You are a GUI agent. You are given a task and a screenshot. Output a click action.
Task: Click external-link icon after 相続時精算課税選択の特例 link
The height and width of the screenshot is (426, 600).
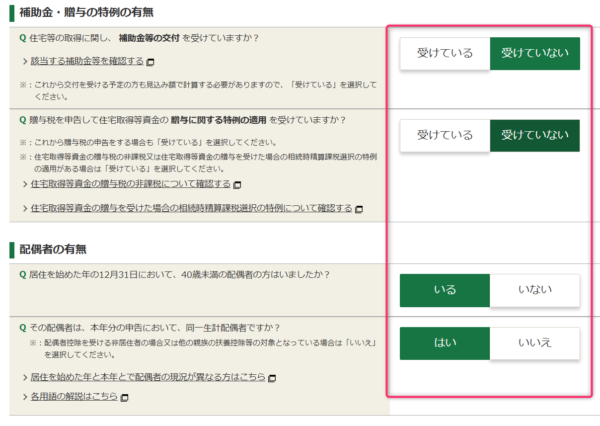point(359,209)
